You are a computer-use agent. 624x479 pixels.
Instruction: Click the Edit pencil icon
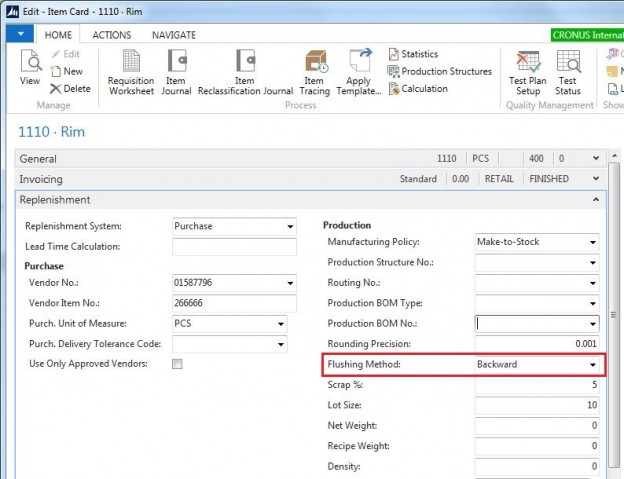[x=56, y=54]
